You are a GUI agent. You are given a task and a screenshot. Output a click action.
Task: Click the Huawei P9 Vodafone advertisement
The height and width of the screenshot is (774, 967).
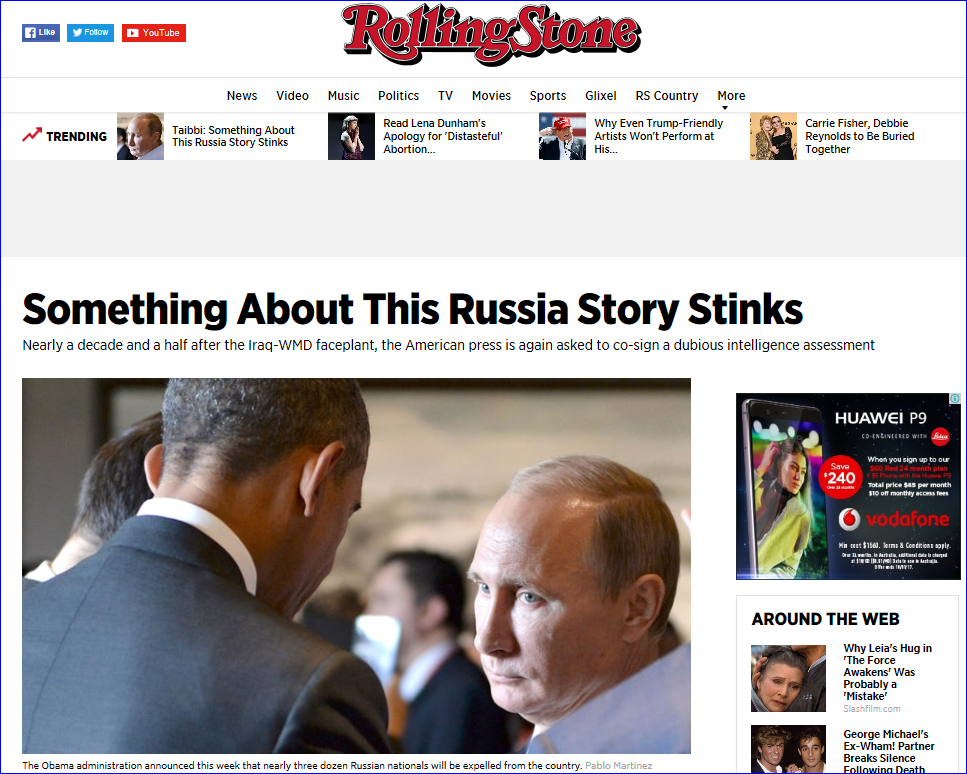point(848,487)
